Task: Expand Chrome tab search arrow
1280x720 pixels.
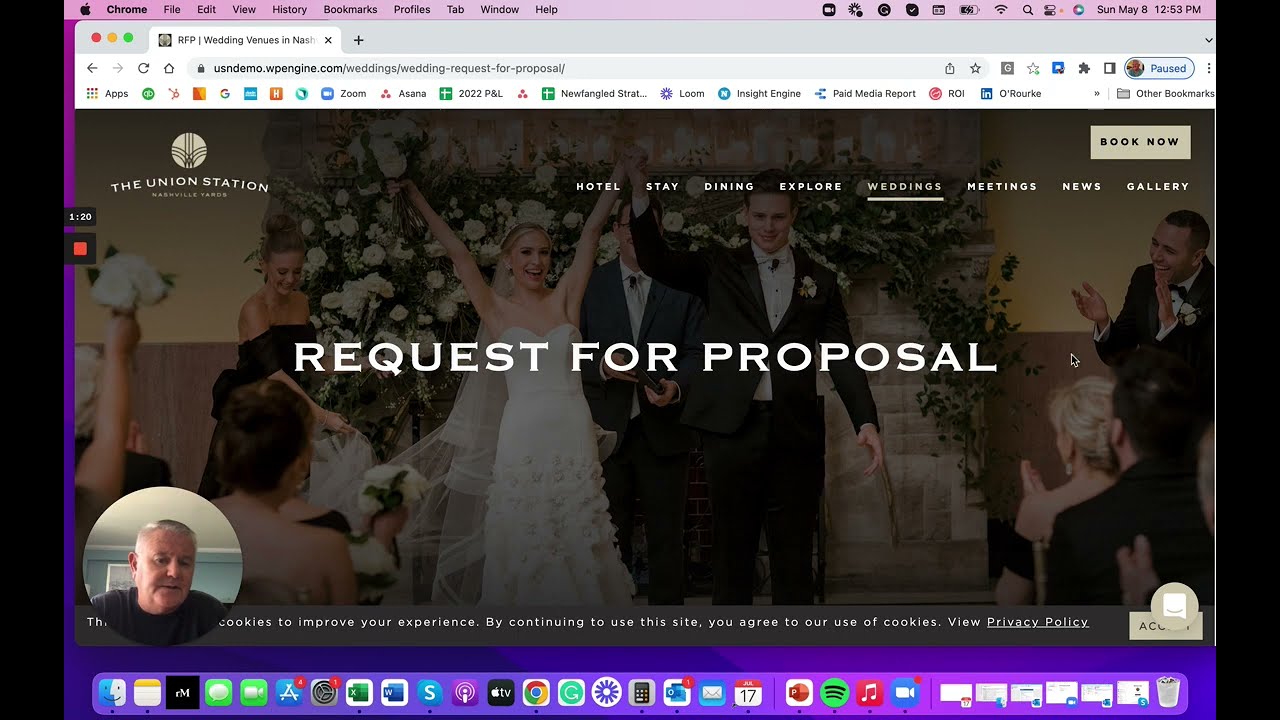Action: [x=1208, y=40]
